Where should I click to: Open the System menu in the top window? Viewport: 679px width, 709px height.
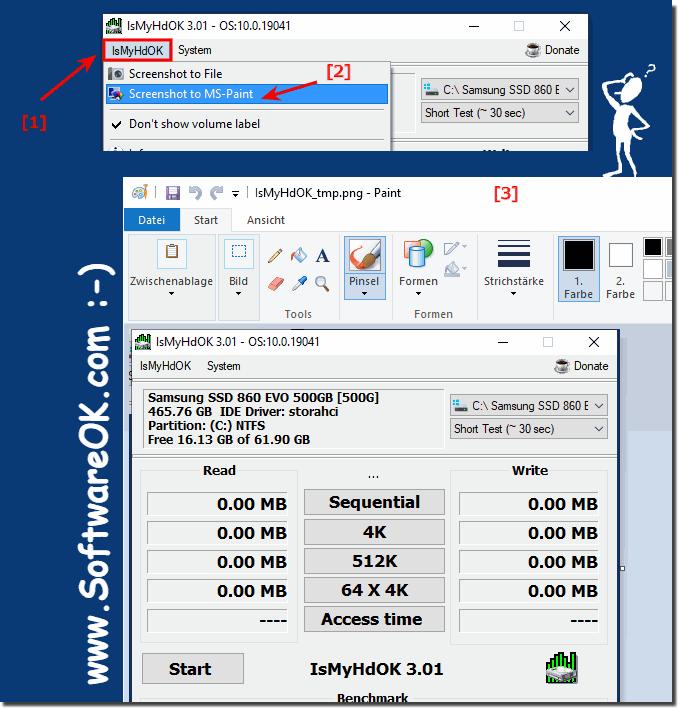(x=194, y=50)
